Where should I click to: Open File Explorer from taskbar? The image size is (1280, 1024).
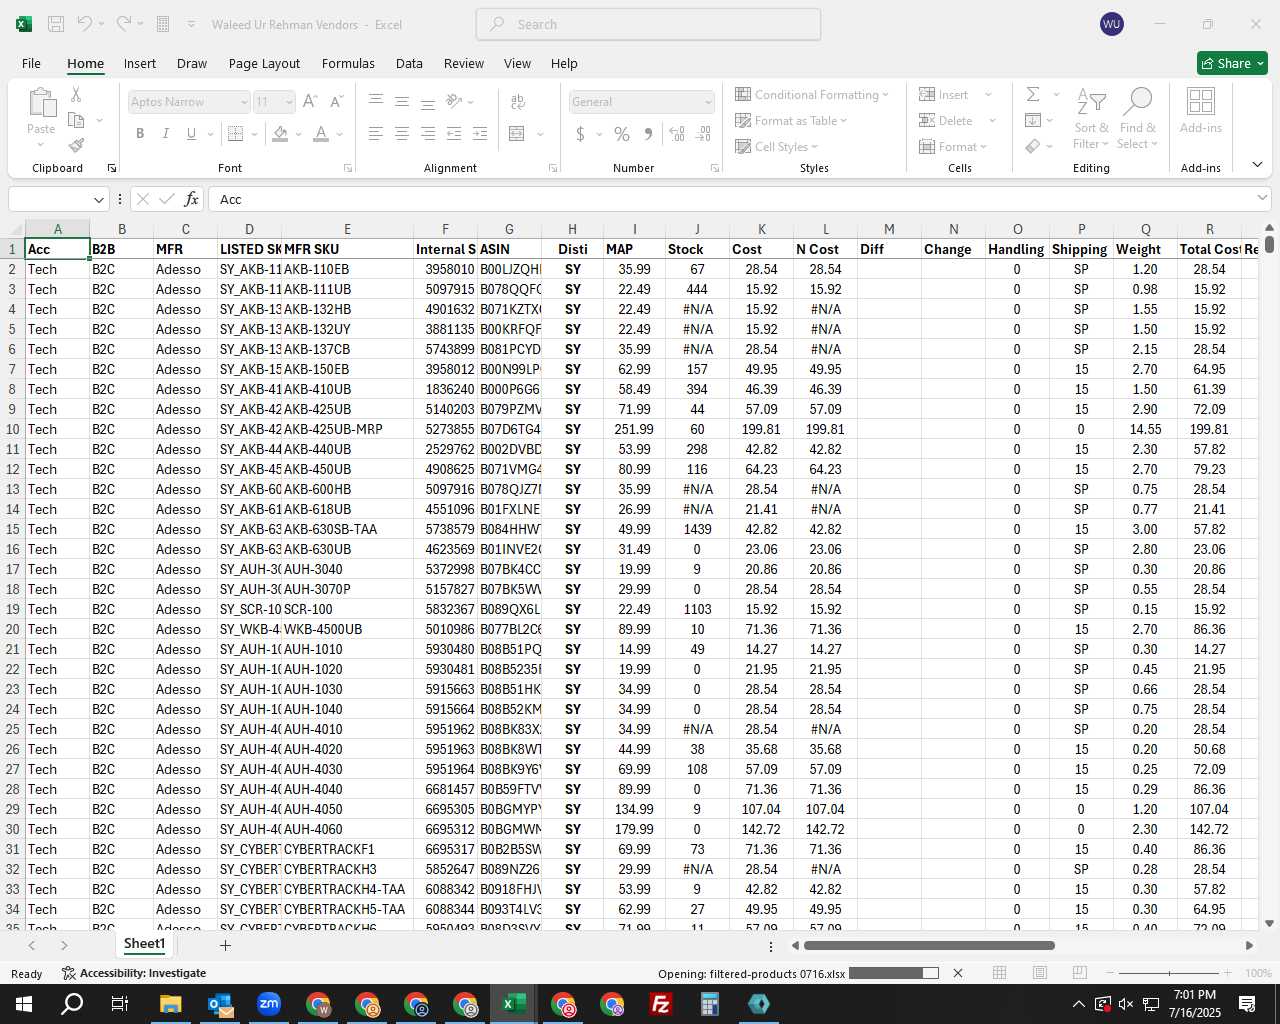pos(170,1004)
